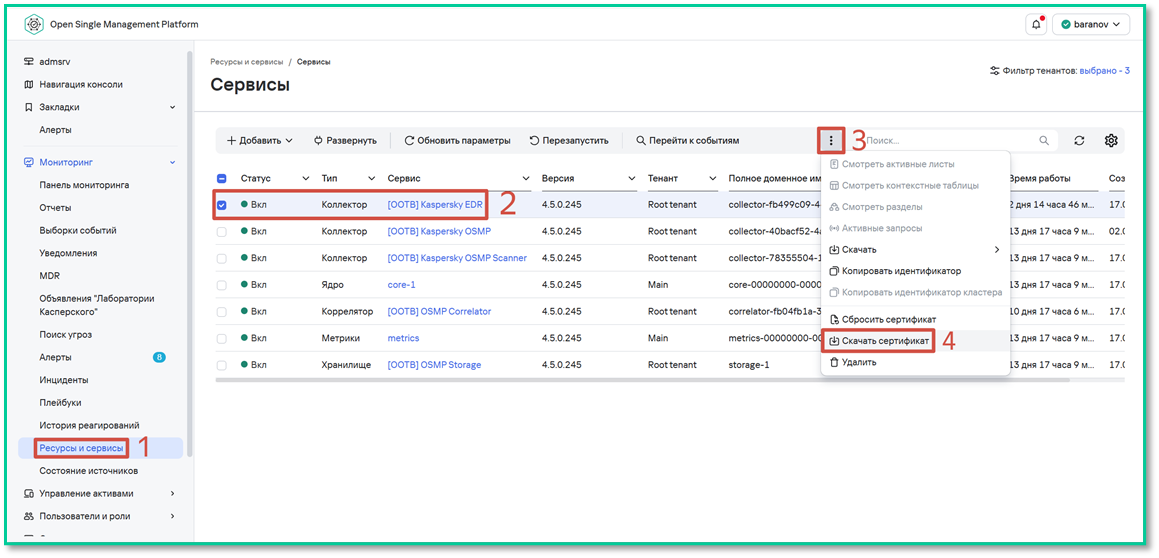This screenshot has width=1159, height=558.
Task: Click the tenant filter sliders icon
Action: [x=995, y=71]
